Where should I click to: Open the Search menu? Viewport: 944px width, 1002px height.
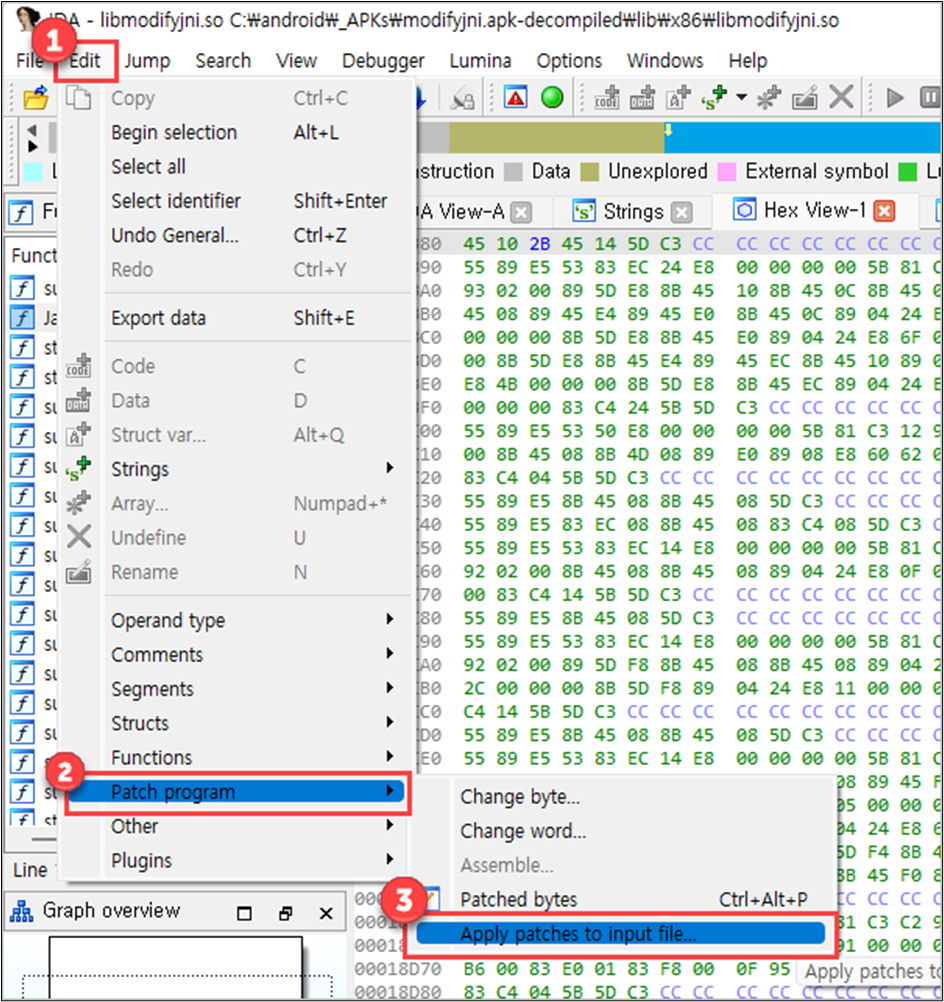tap(223, 61)
